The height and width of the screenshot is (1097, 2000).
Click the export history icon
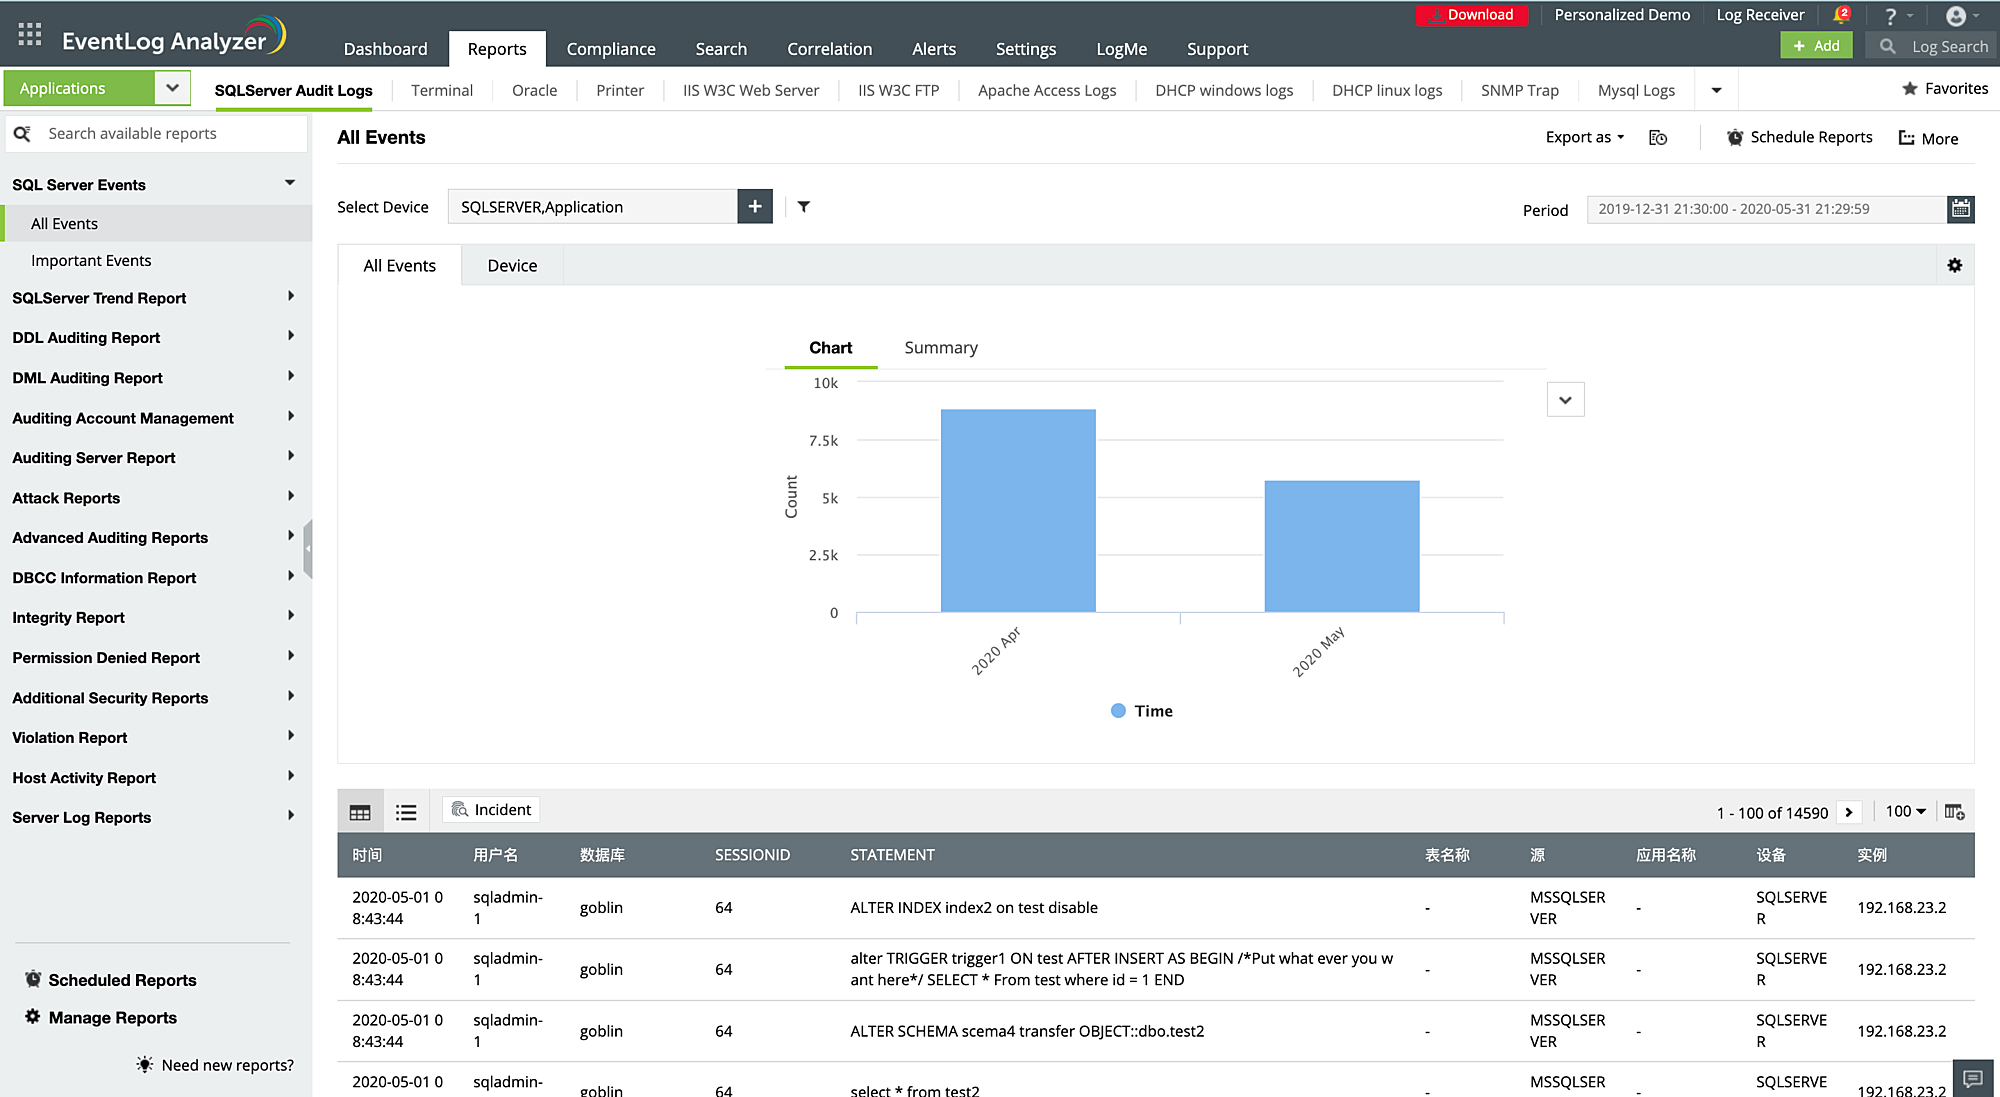click(1658, 138)
